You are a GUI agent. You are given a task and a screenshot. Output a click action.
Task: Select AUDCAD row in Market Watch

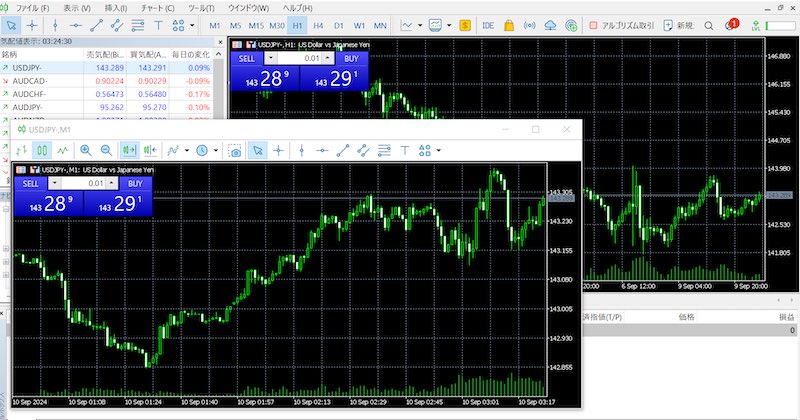point(106,81)
